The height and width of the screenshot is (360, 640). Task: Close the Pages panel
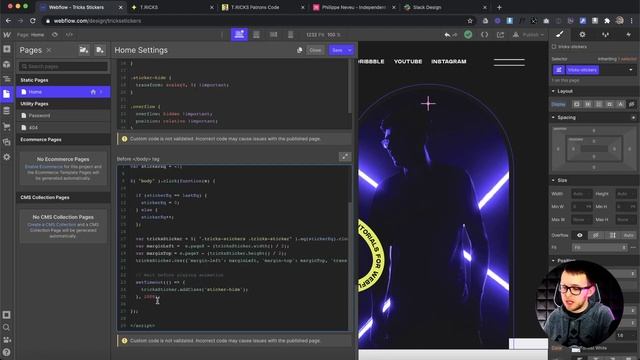pos(49,50)
